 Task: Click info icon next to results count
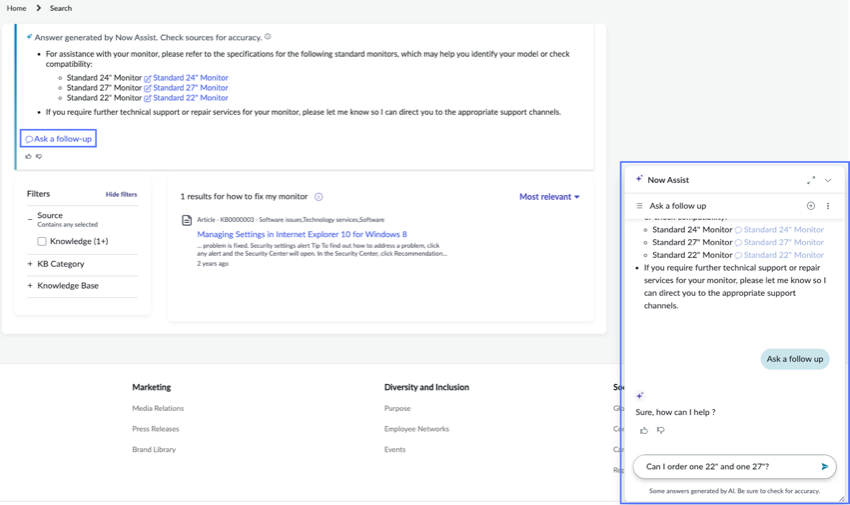[319, 197]
